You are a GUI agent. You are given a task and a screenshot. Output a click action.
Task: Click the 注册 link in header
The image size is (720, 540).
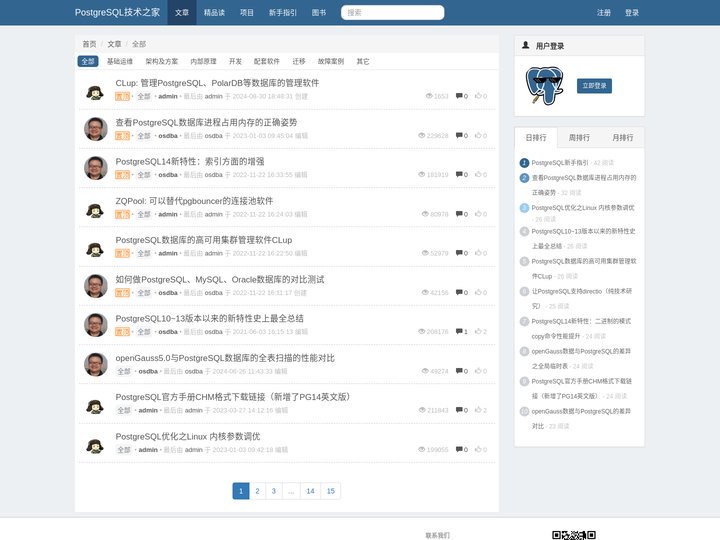604,13
